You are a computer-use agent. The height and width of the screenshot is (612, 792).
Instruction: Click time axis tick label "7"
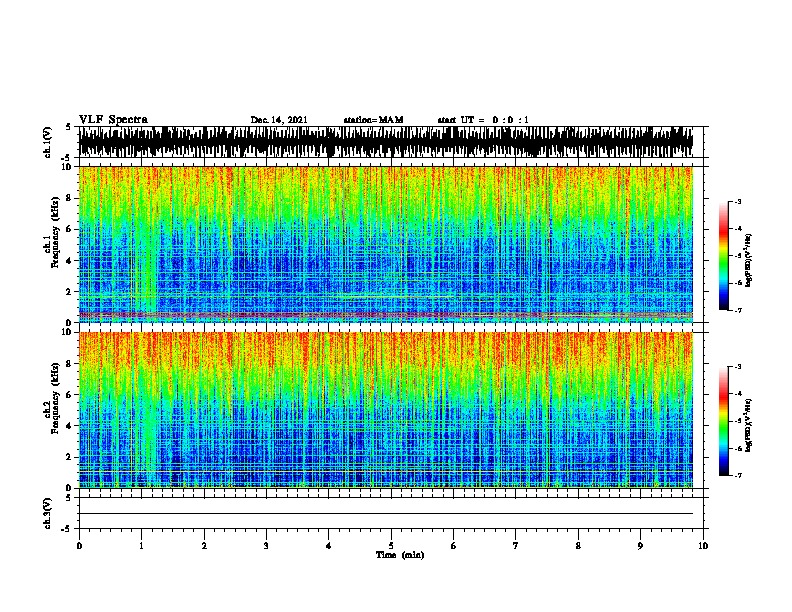[x=516, y=546]
